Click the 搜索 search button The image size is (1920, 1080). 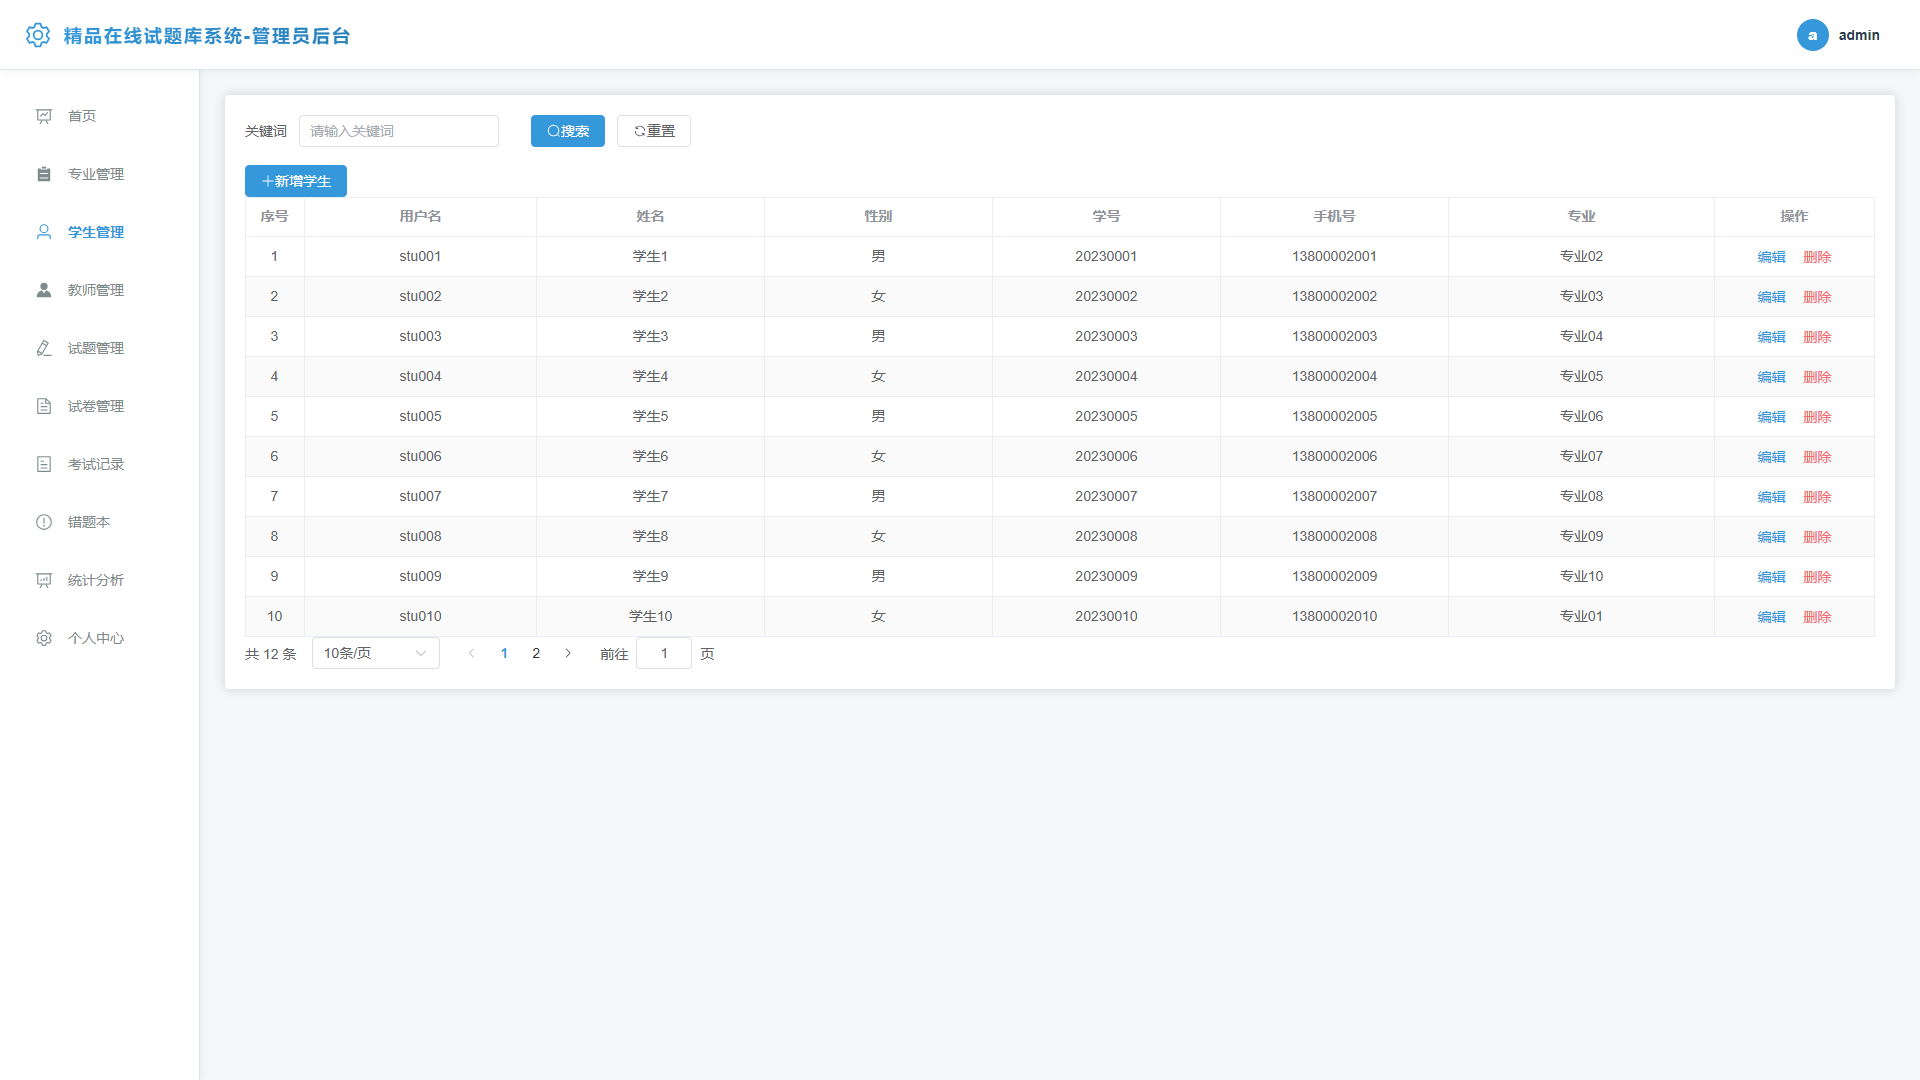click(x=568, y=131)
